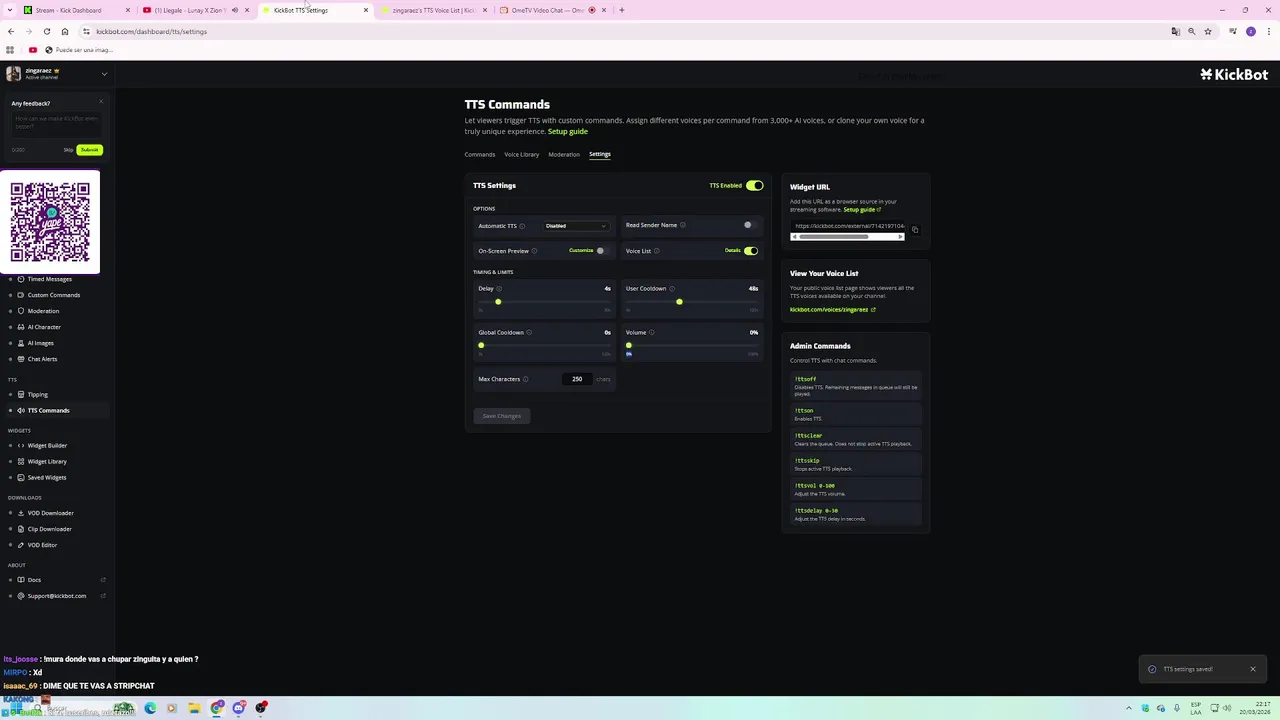Adjust the Delay slider handle
This screenshot has height=720, width=1280.
[x=498, y=302]
